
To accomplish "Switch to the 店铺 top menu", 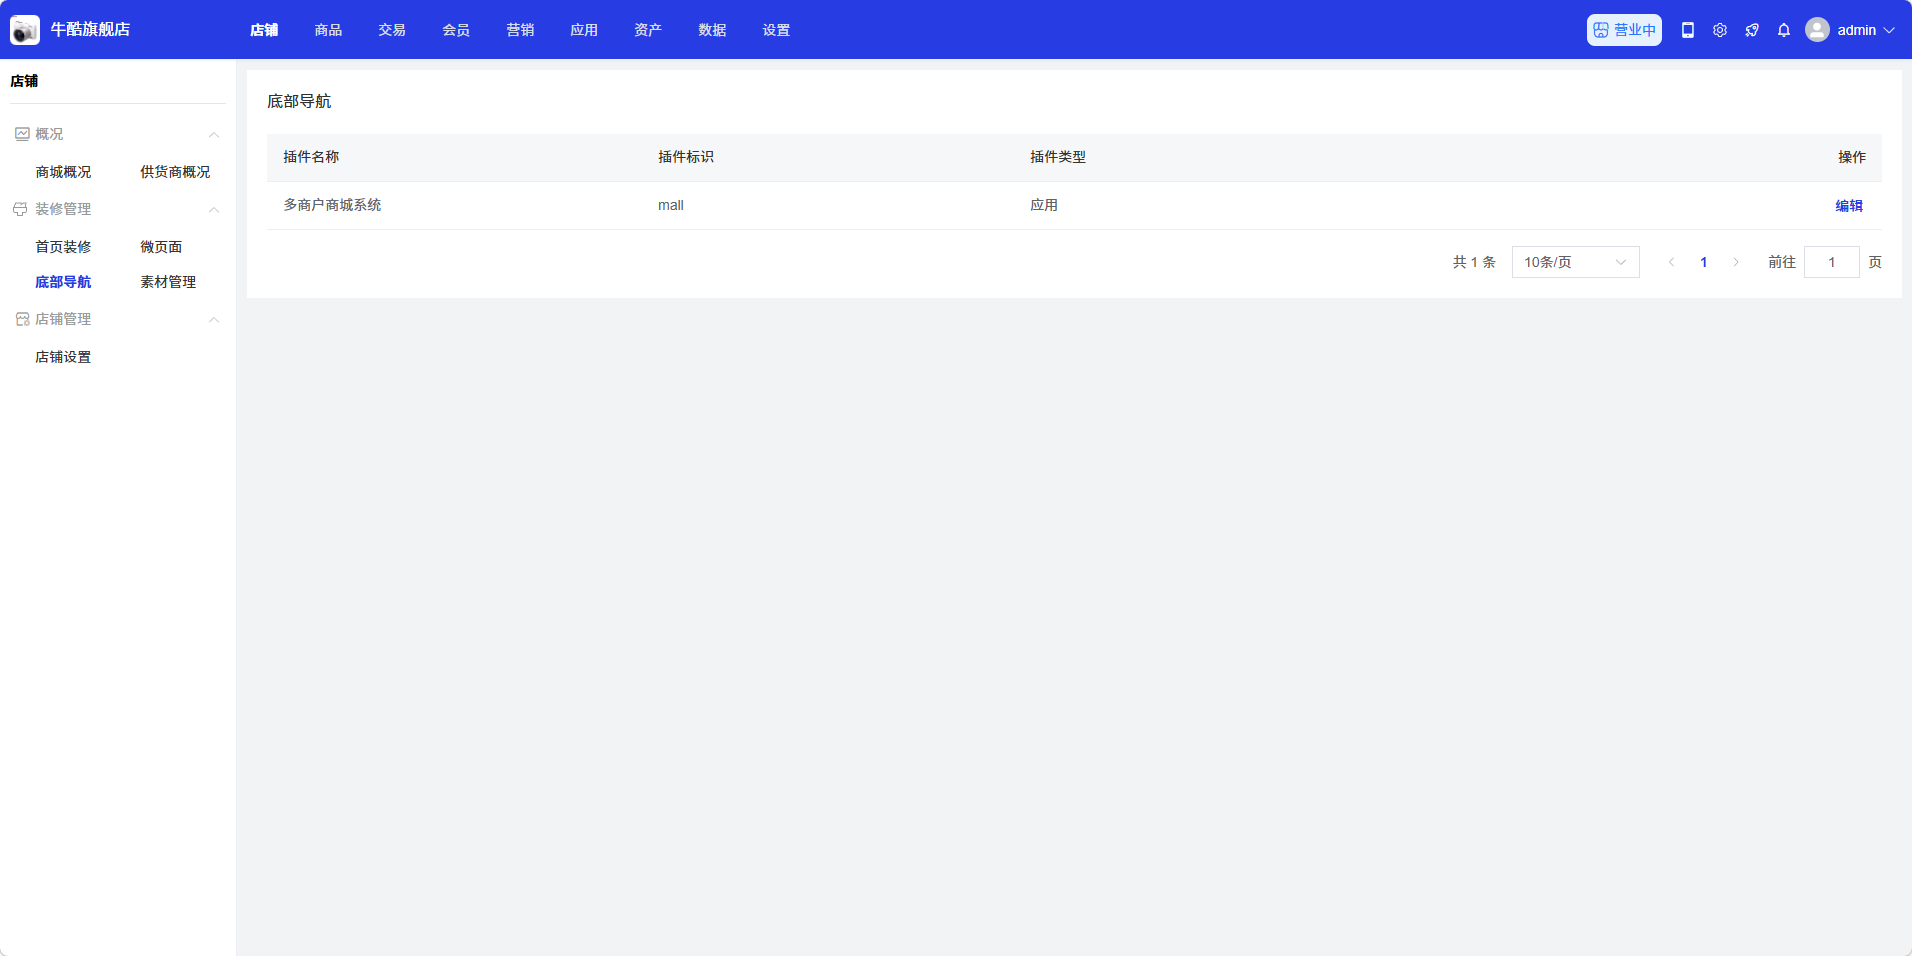I will tap(264, 30).
